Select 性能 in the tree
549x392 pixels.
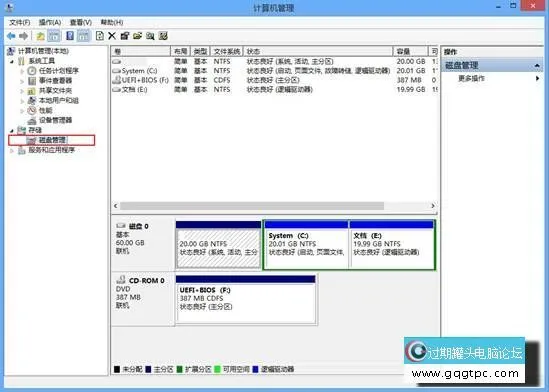click(x=46, y=110)
